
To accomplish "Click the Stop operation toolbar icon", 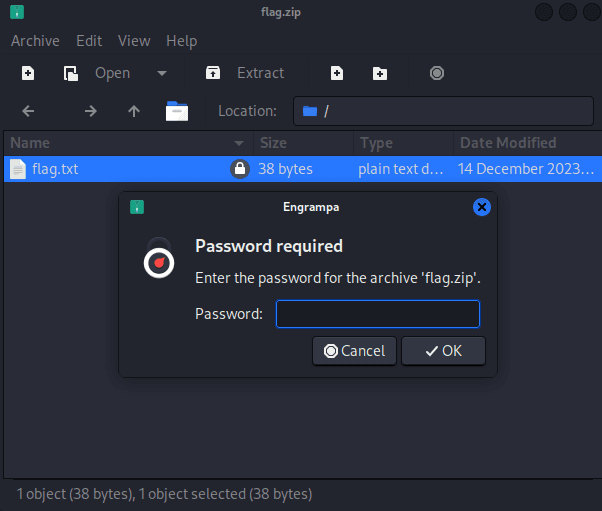I will click(437, 73).
